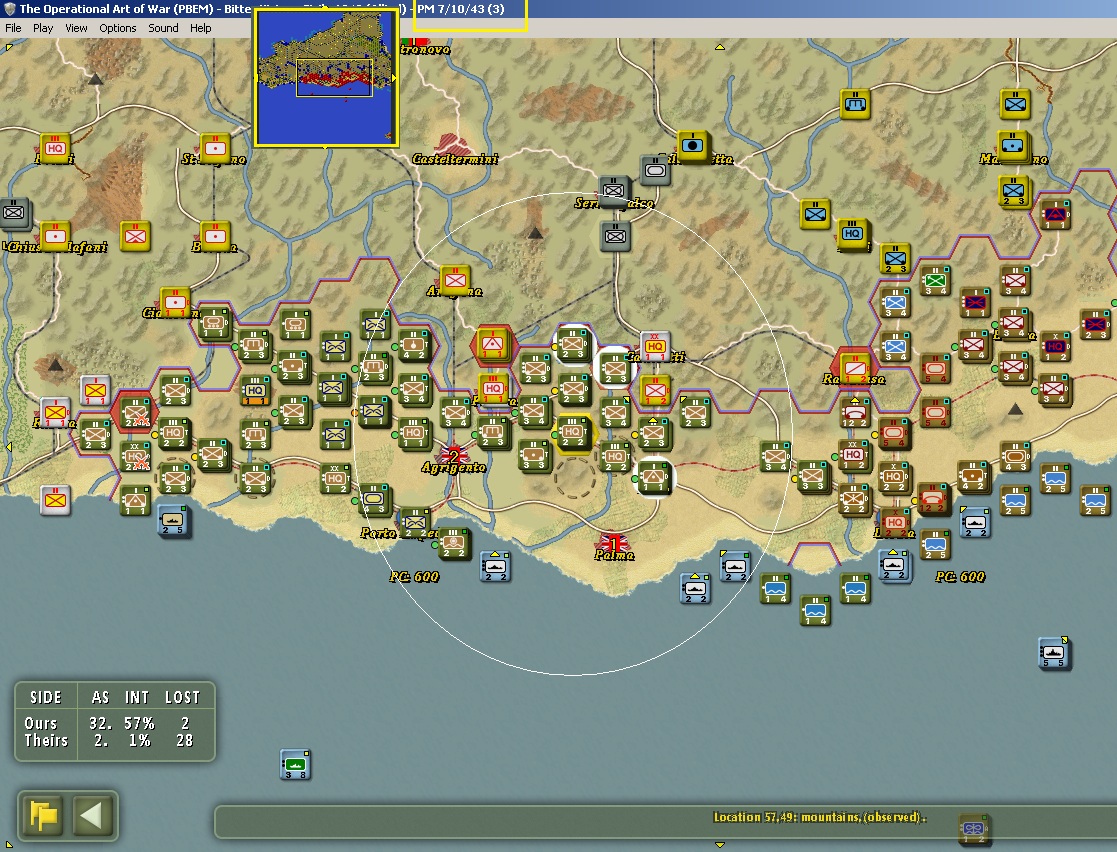
Task: Click inside the overview minimap
Action: click(326, 78)
